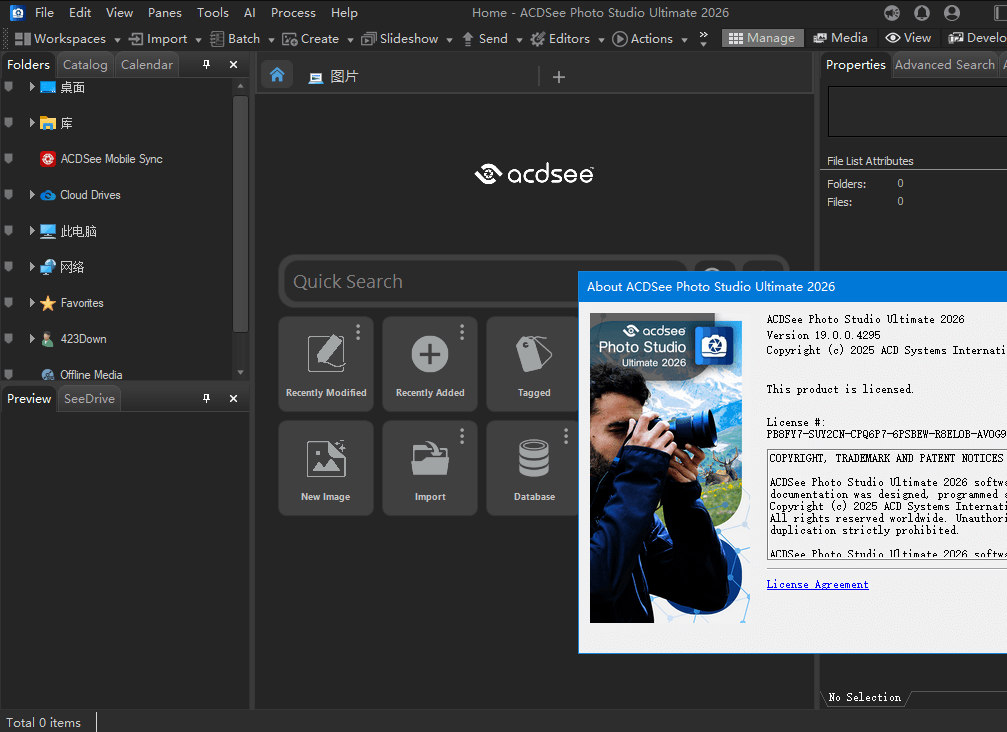Screen dimensions: 1007x732
Task: Open the New Image tile
Action: pyautogui.click(x=325, y=459)
